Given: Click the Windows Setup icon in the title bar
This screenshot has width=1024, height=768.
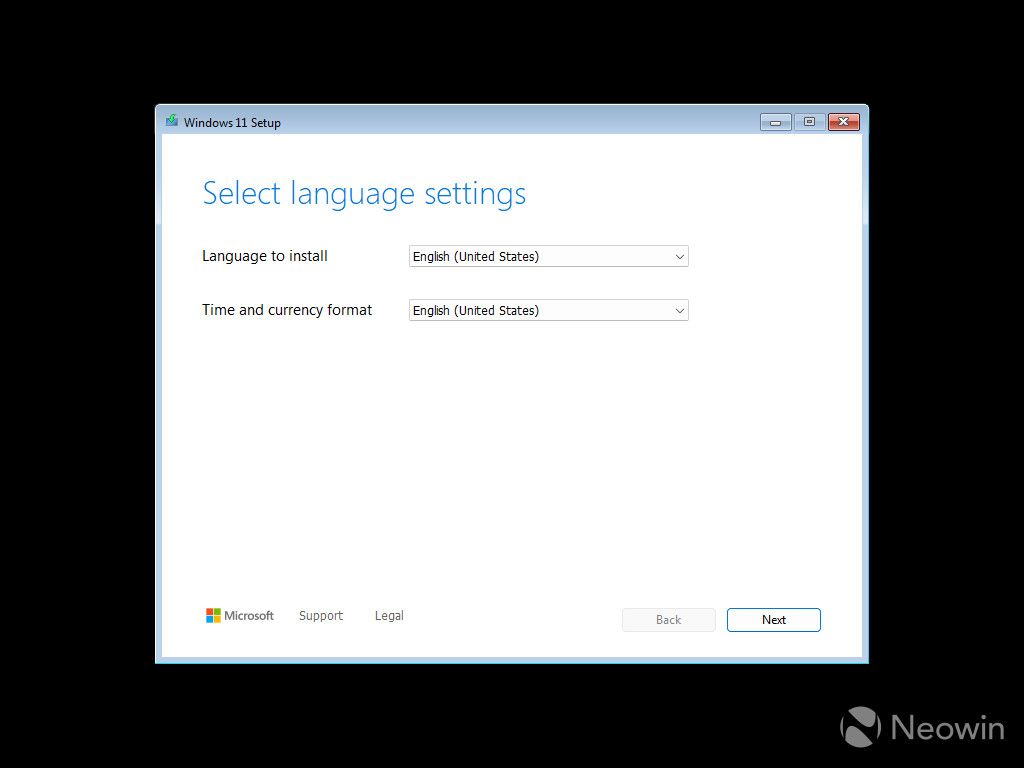Looking at the screenshot, I should pos(171,121).
